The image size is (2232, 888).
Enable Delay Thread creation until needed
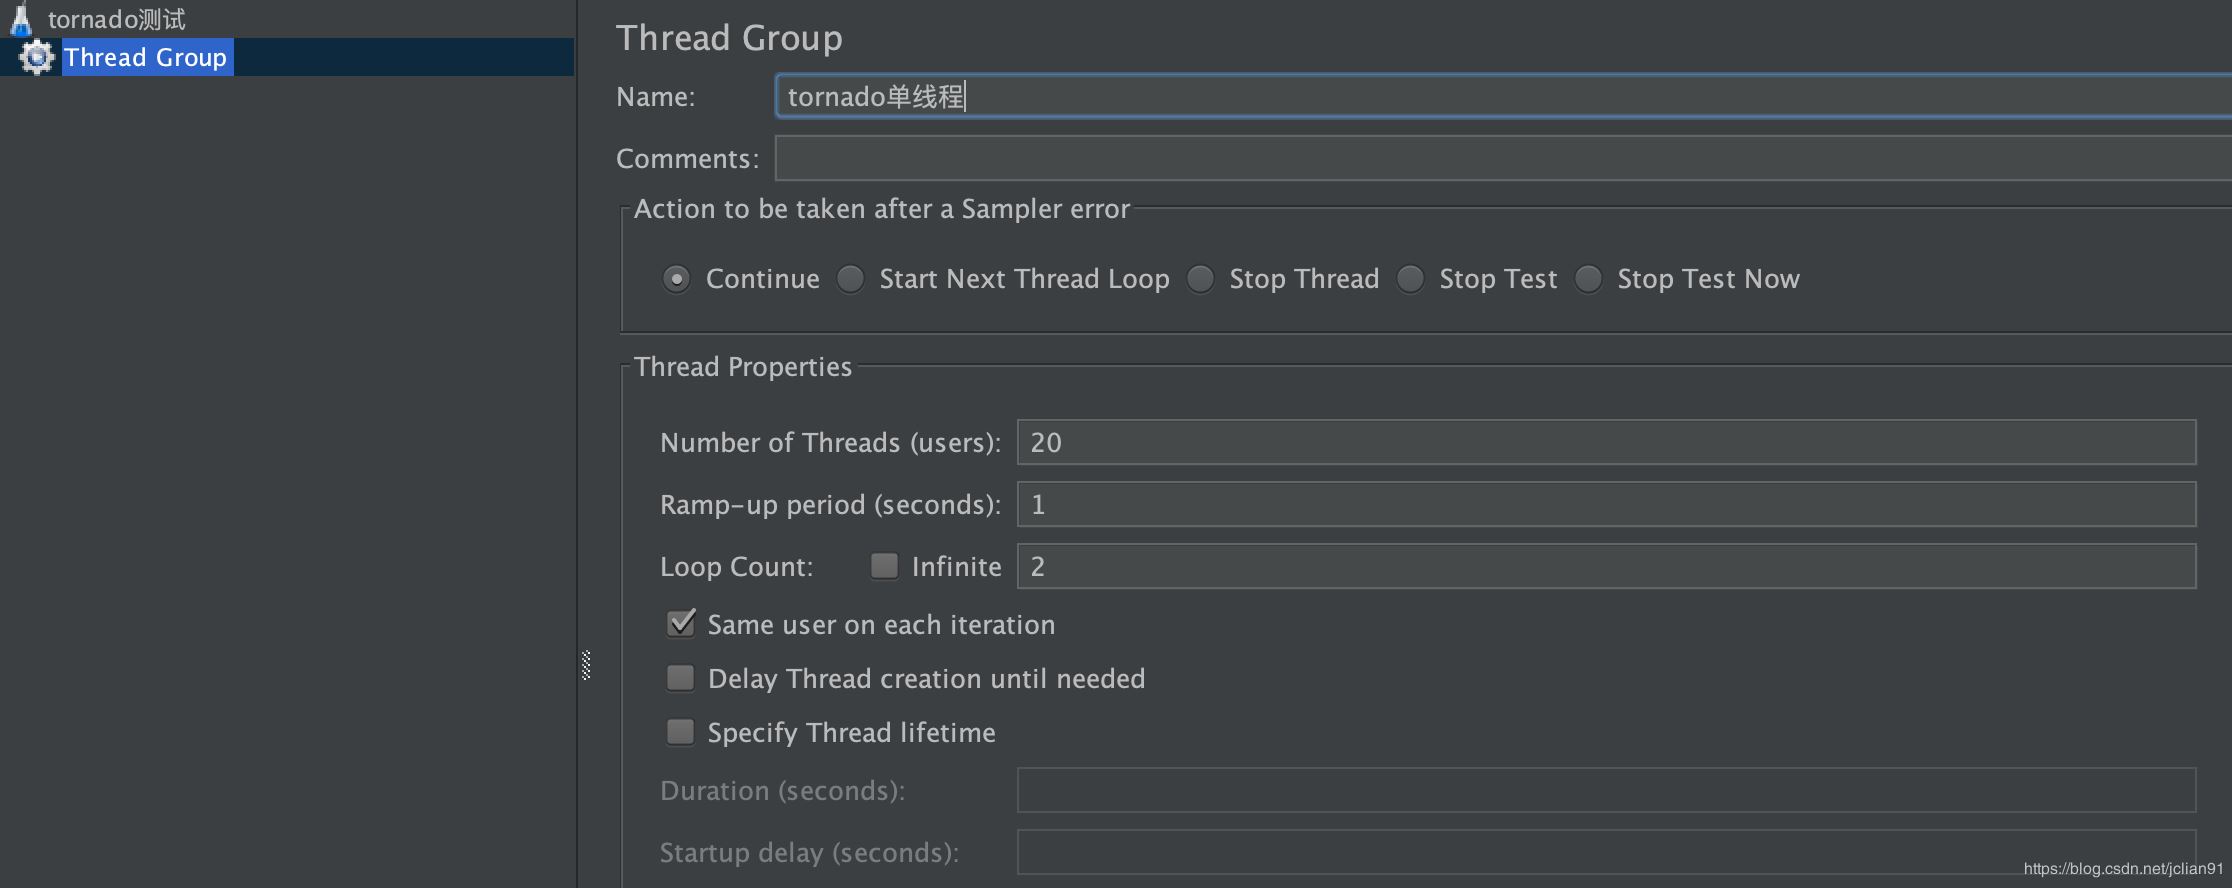tap(681, 678)
